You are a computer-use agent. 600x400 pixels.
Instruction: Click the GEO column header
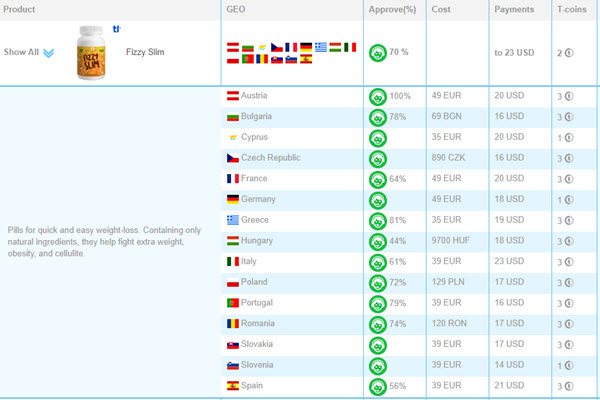pos(236,9)
